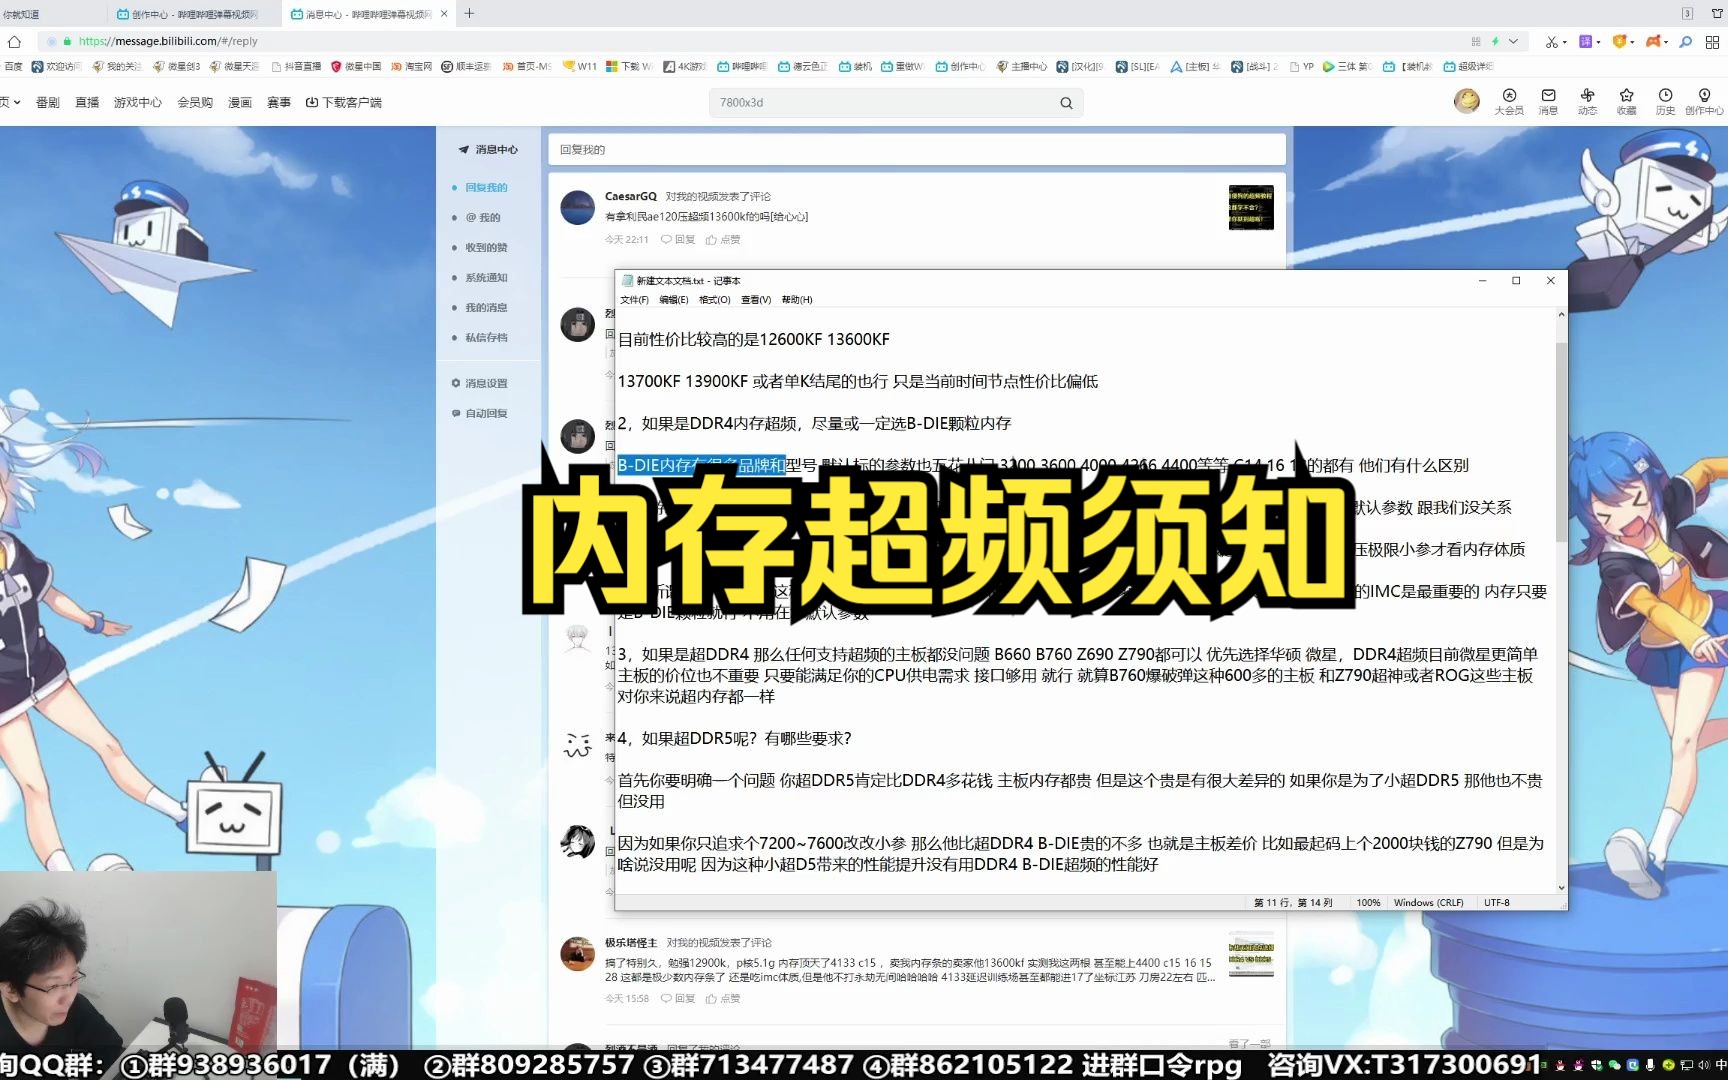
Task: Open Notepad 编辑(E) menu
Action: click(674, 300)
